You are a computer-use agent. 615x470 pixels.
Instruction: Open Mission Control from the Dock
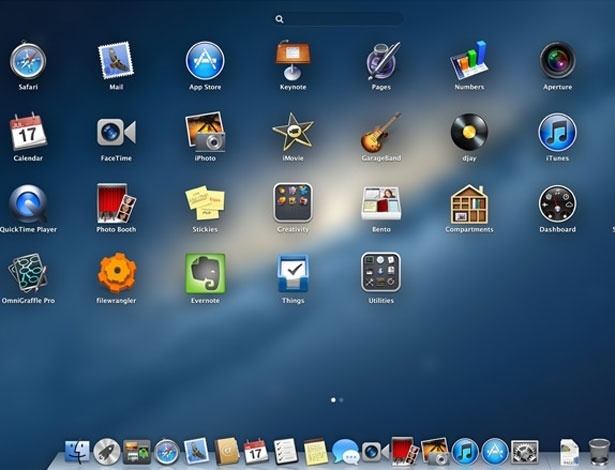(x=136, y=452)
